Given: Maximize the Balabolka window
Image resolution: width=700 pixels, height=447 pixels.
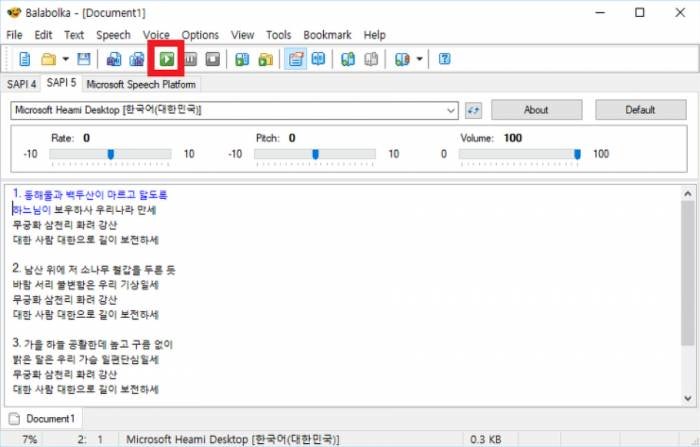Looking at the screenshot, I should (640, 13).
